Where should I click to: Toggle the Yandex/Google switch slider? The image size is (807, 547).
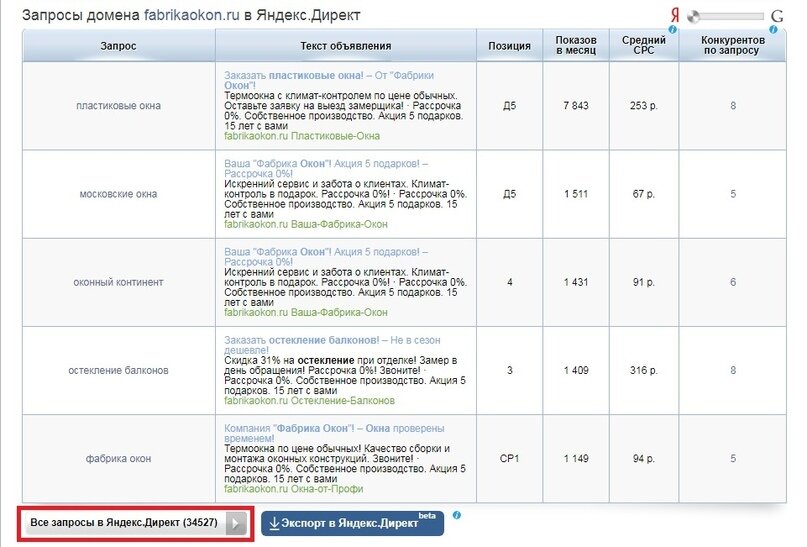[x=726, y=16]
